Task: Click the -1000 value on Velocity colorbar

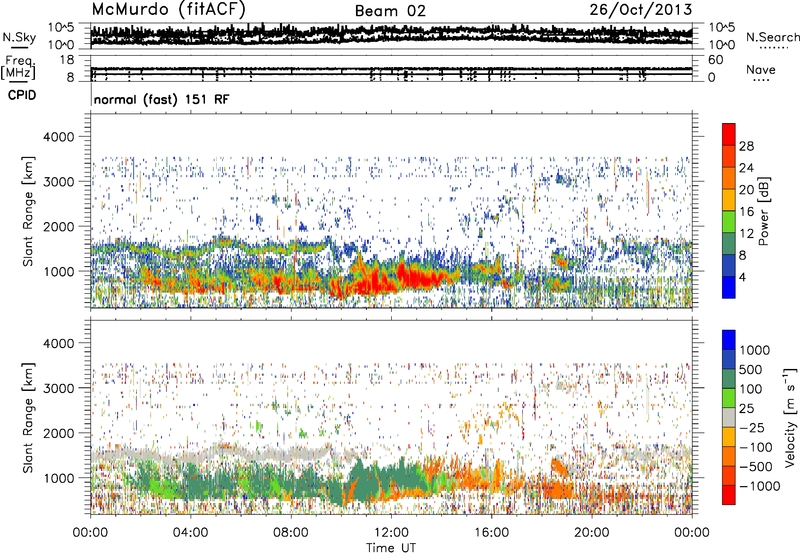Action: coord(760,486)
